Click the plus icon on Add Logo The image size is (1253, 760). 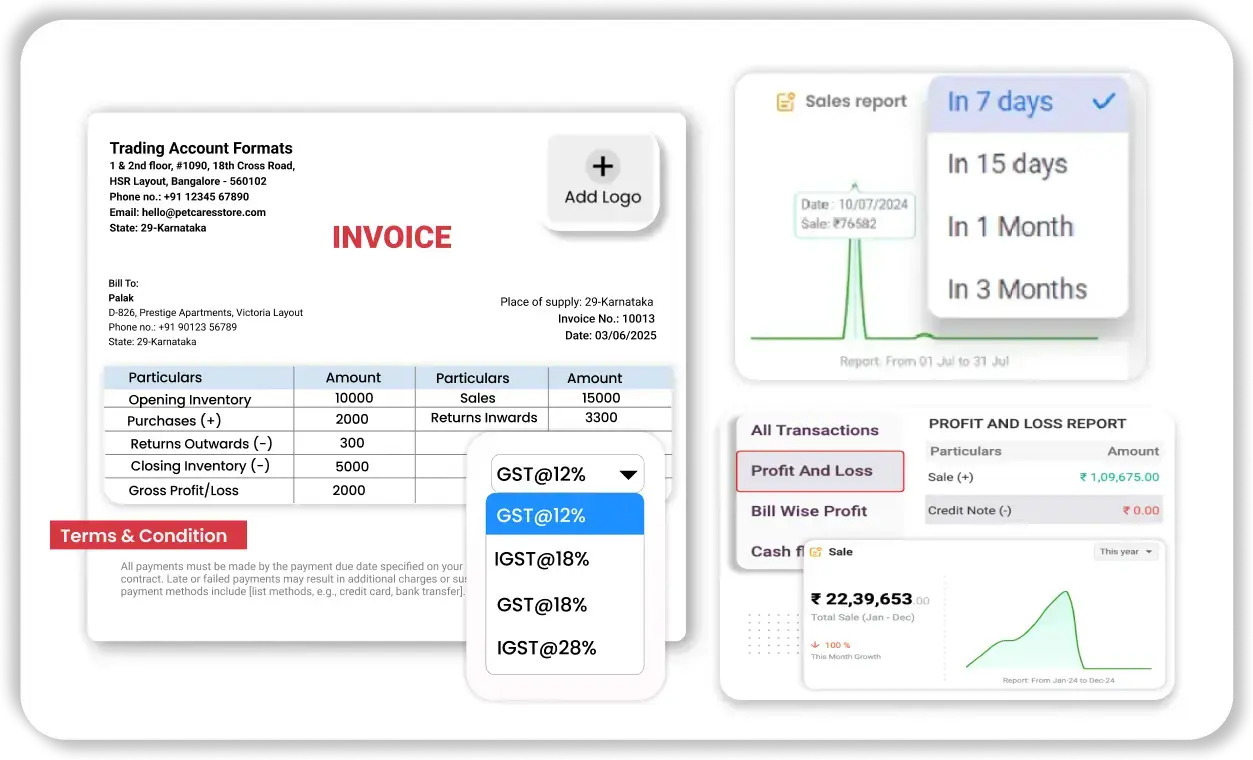[602, 166]
